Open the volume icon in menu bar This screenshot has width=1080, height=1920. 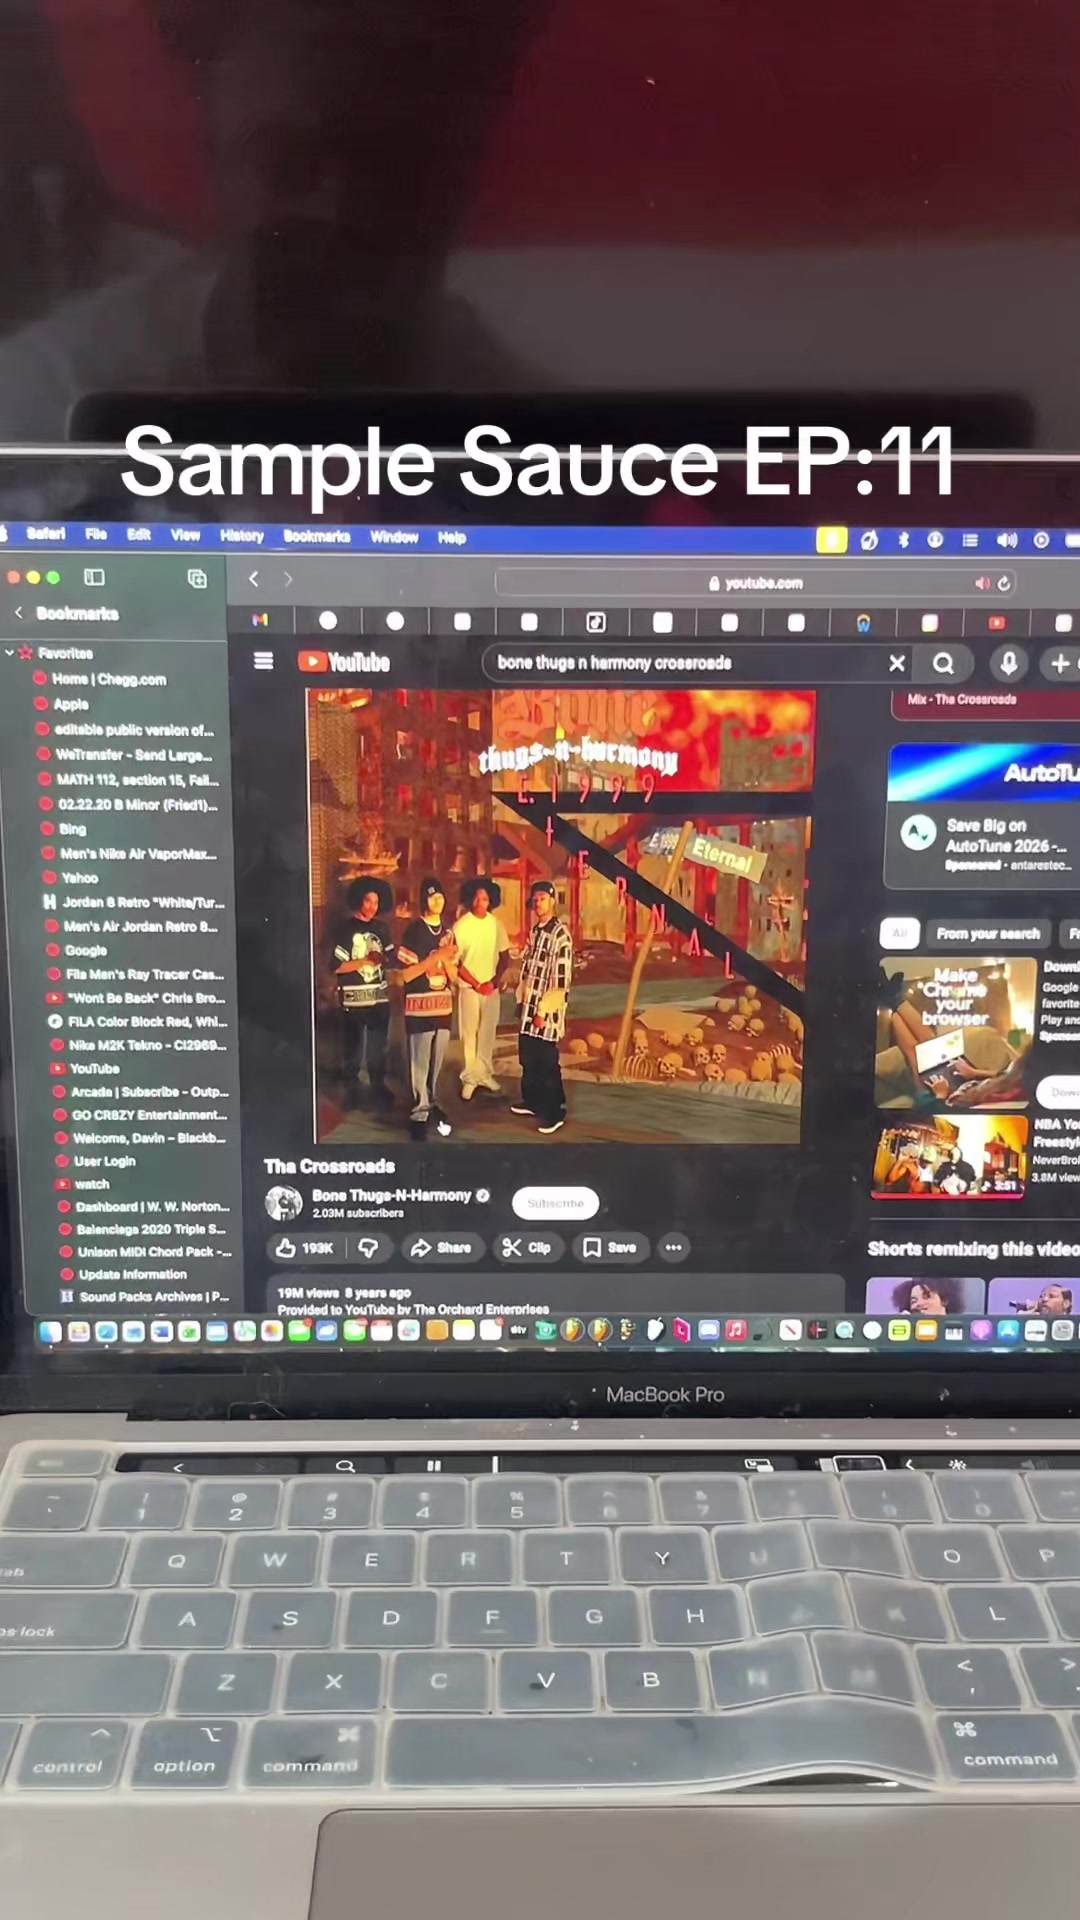[x=1006, y=540]
